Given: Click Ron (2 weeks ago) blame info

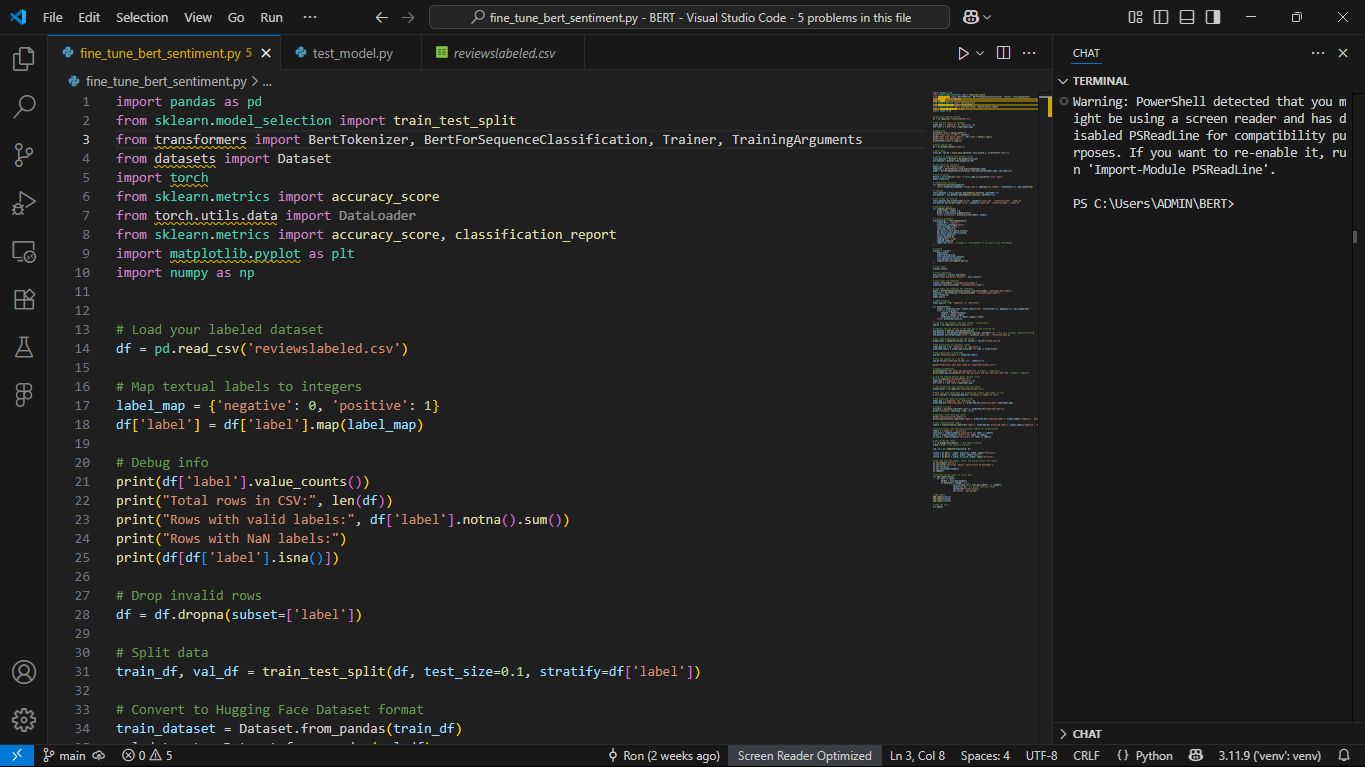Looking at the screenshot, I should pyautogui.click(x=664, y=756).
